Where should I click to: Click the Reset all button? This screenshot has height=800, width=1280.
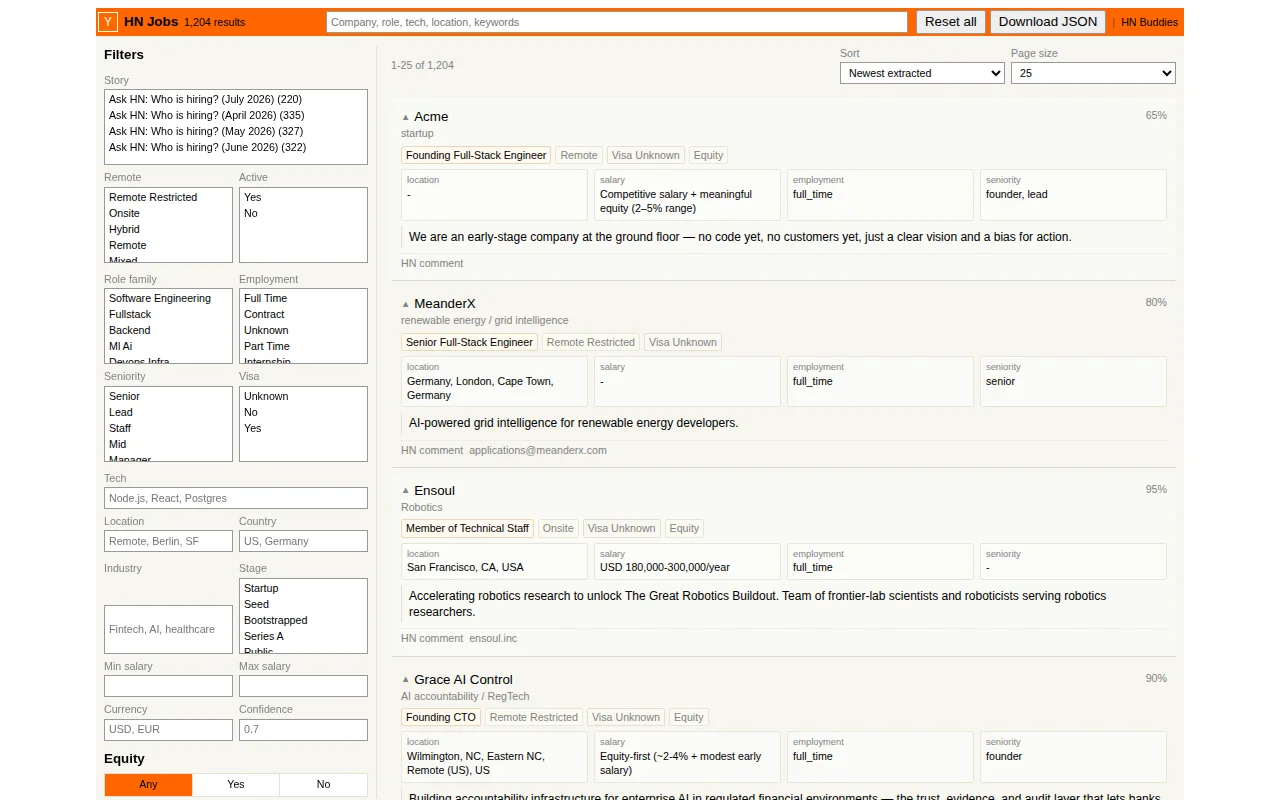(x=951, y=22)
